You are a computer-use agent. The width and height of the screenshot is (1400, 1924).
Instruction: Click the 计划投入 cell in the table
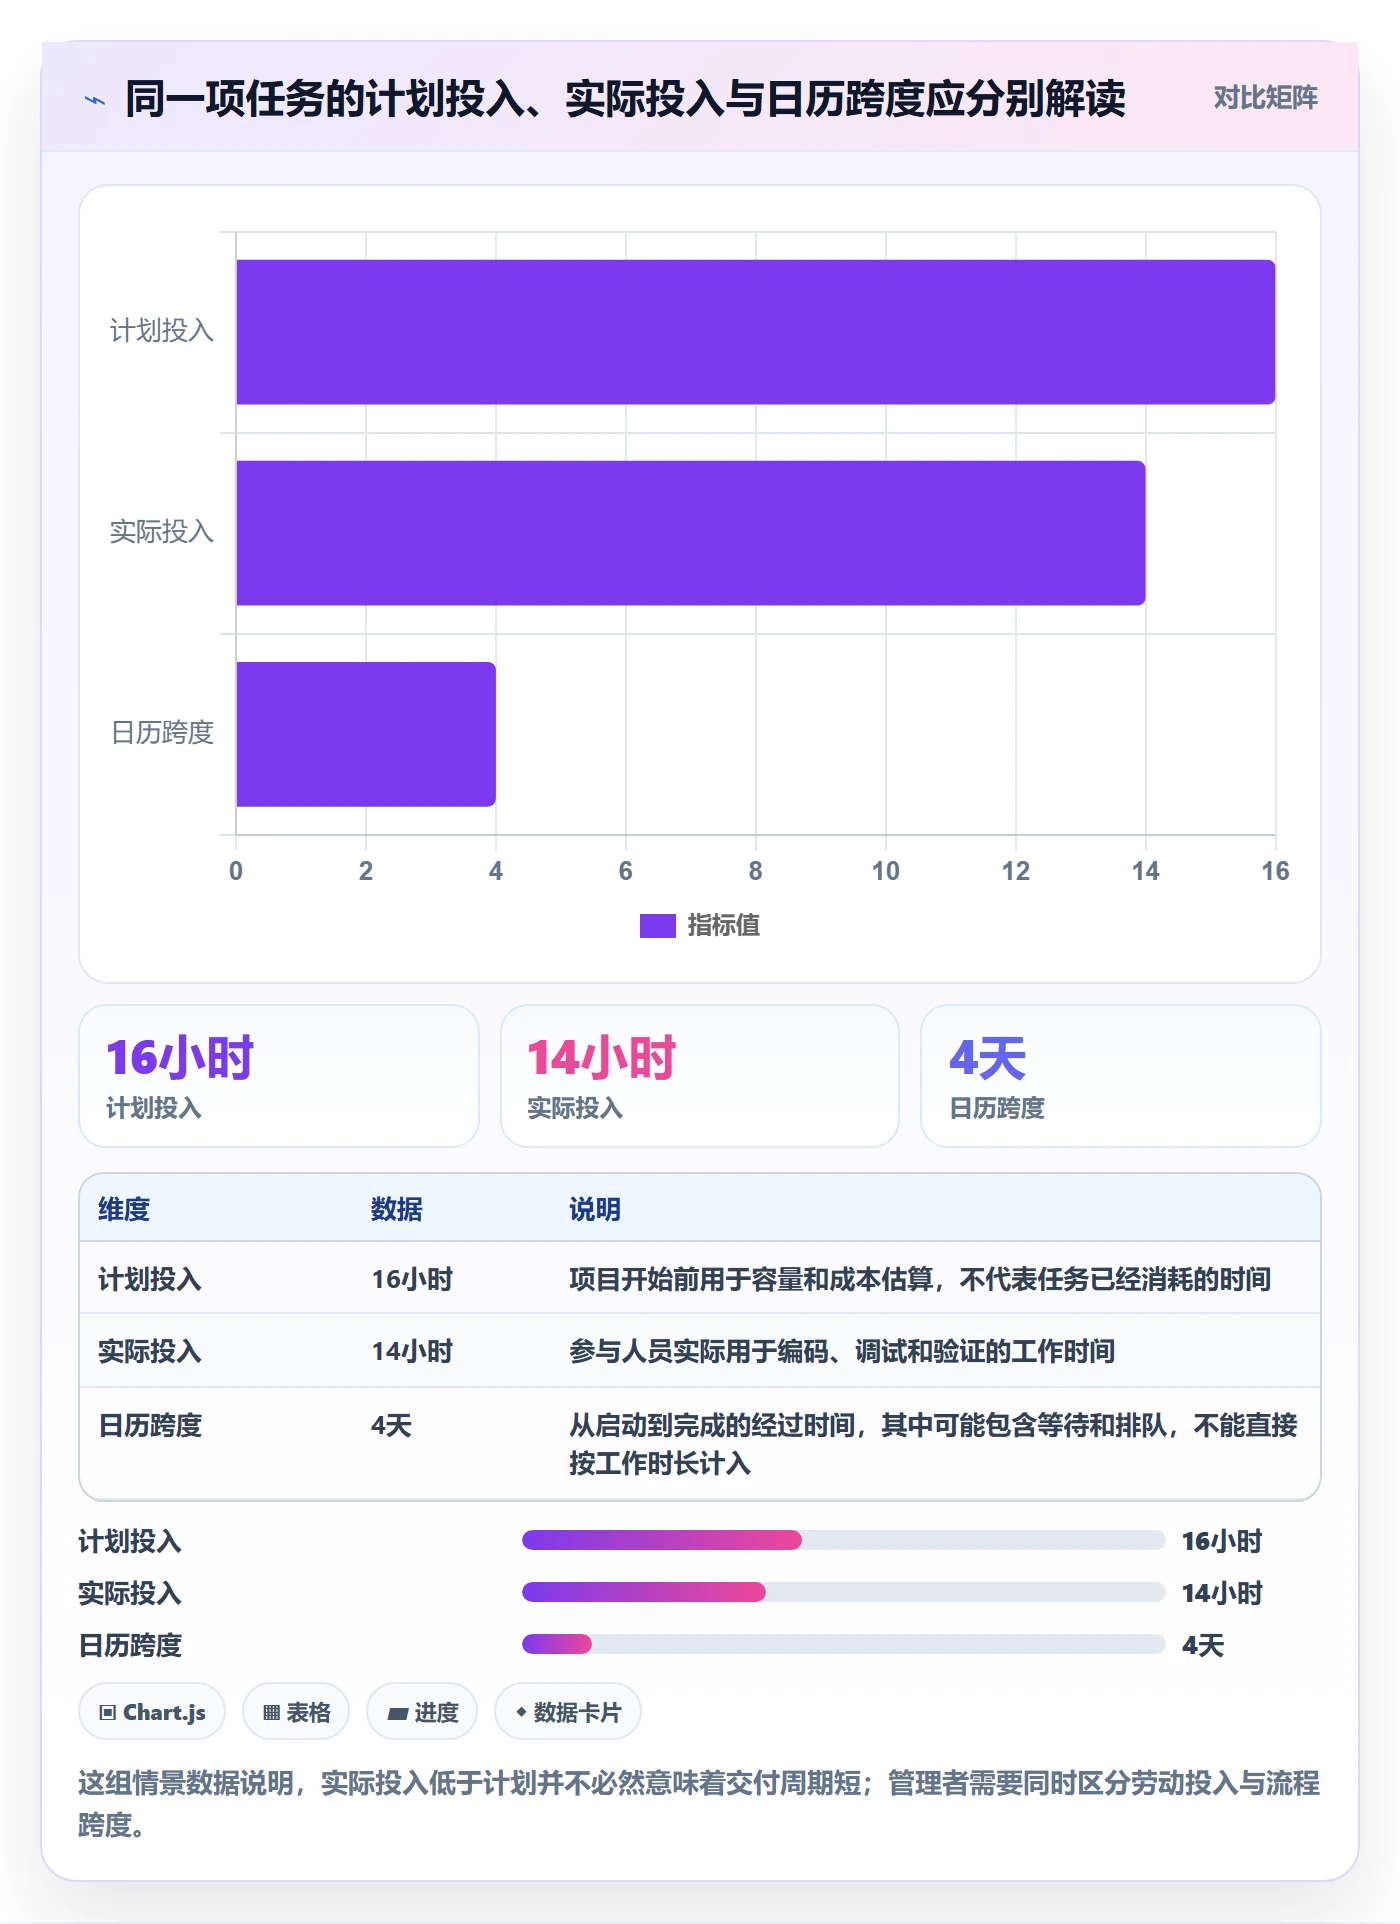[150, 1279]
